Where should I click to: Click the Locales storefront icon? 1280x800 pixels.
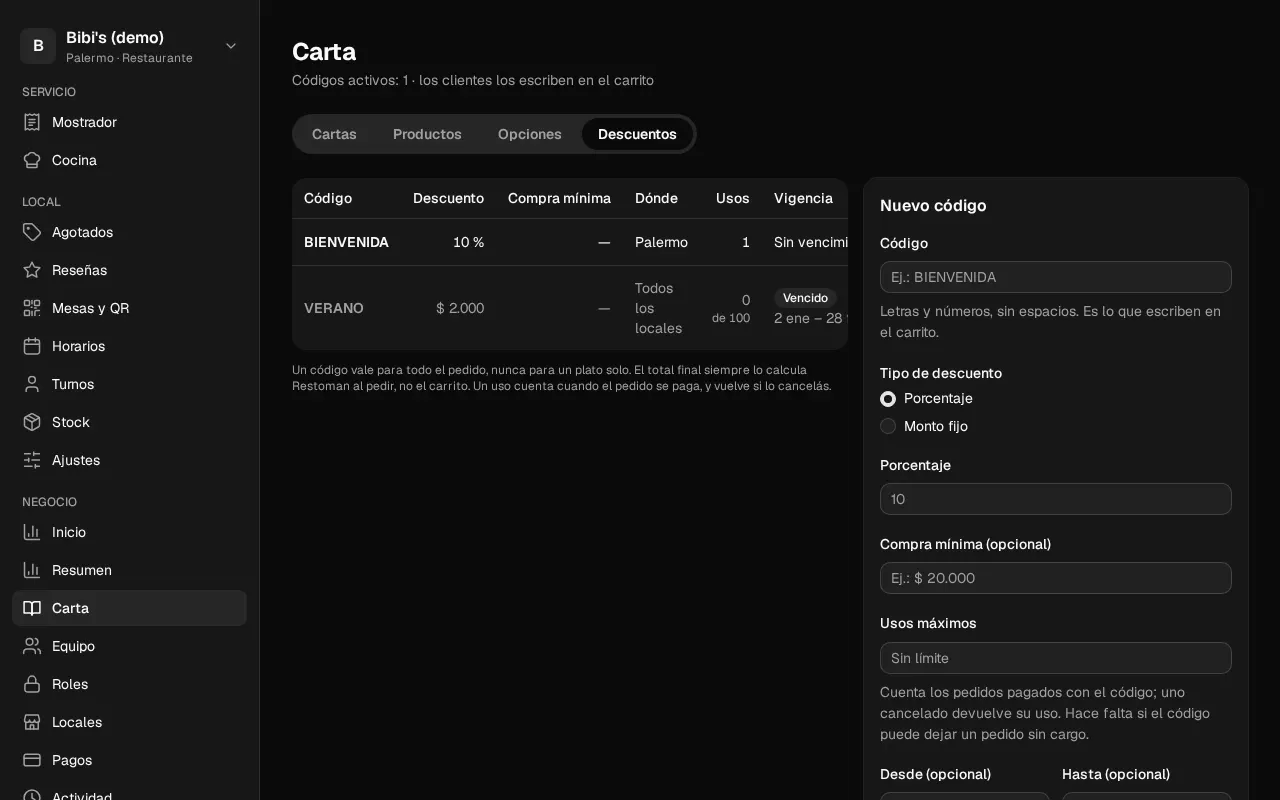pyautogui.click(x=32, y=722)
